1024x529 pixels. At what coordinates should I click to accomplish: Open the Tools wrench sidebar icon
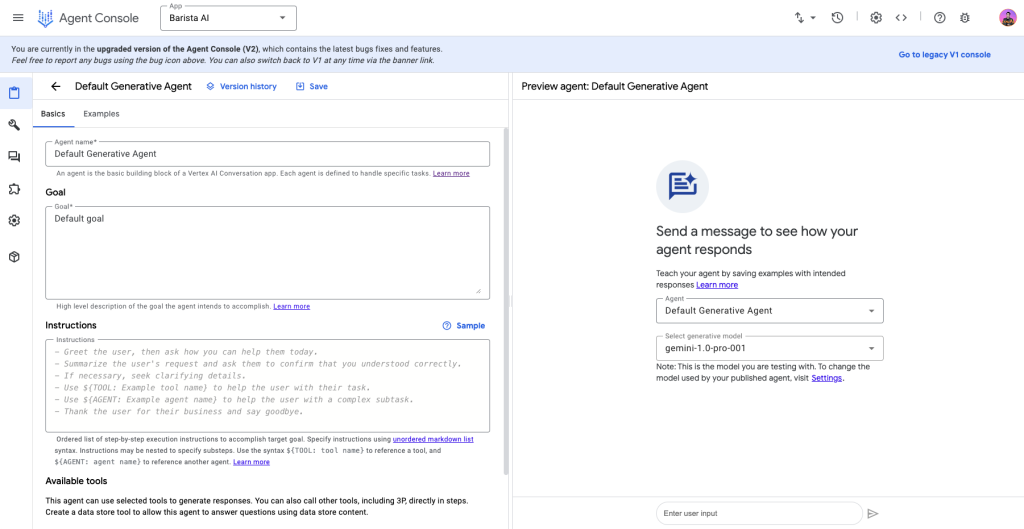tap(14, 125)
